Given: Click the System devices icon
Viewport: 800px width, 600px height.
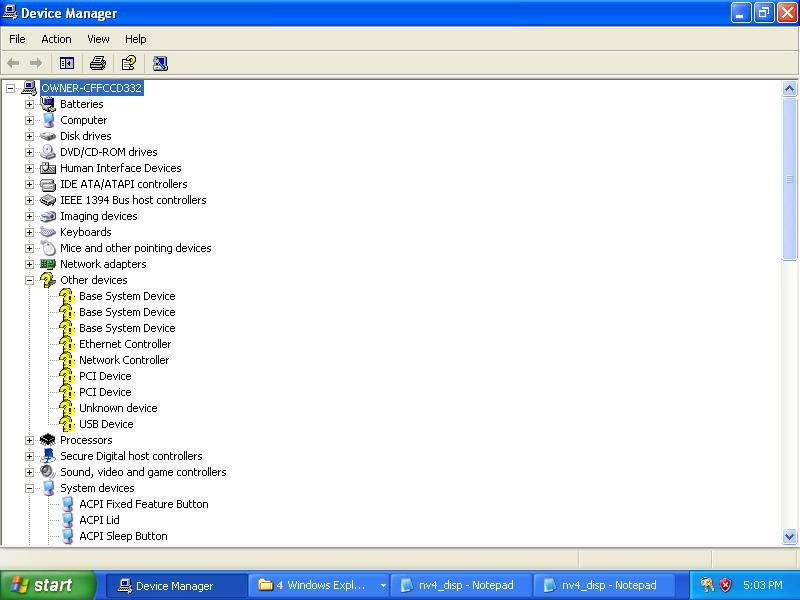Looking at the screenshot, I should tap(48, 488).
